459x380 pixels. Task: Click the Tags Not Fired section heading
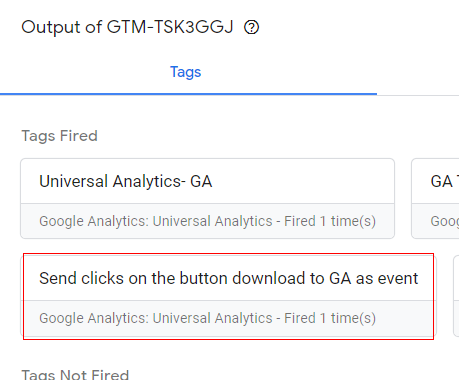[75, 375]
